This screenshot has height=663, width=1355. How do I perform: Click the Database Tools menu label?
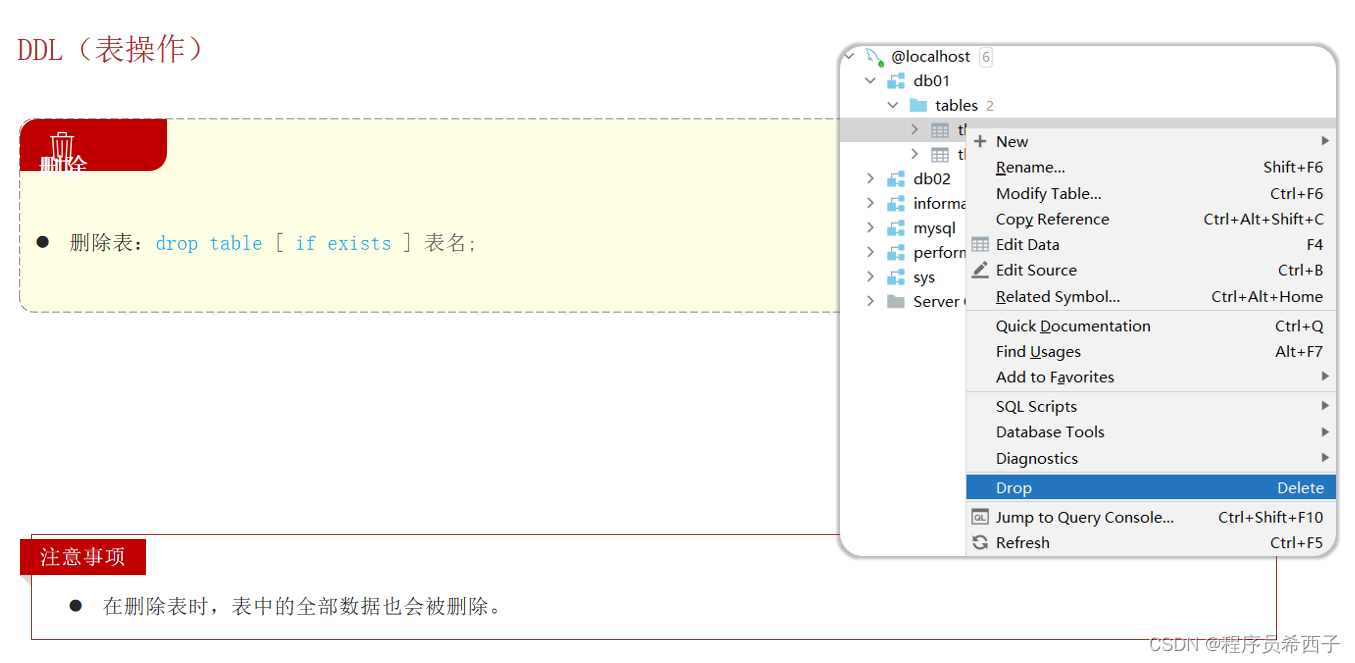coord(1050,432)
